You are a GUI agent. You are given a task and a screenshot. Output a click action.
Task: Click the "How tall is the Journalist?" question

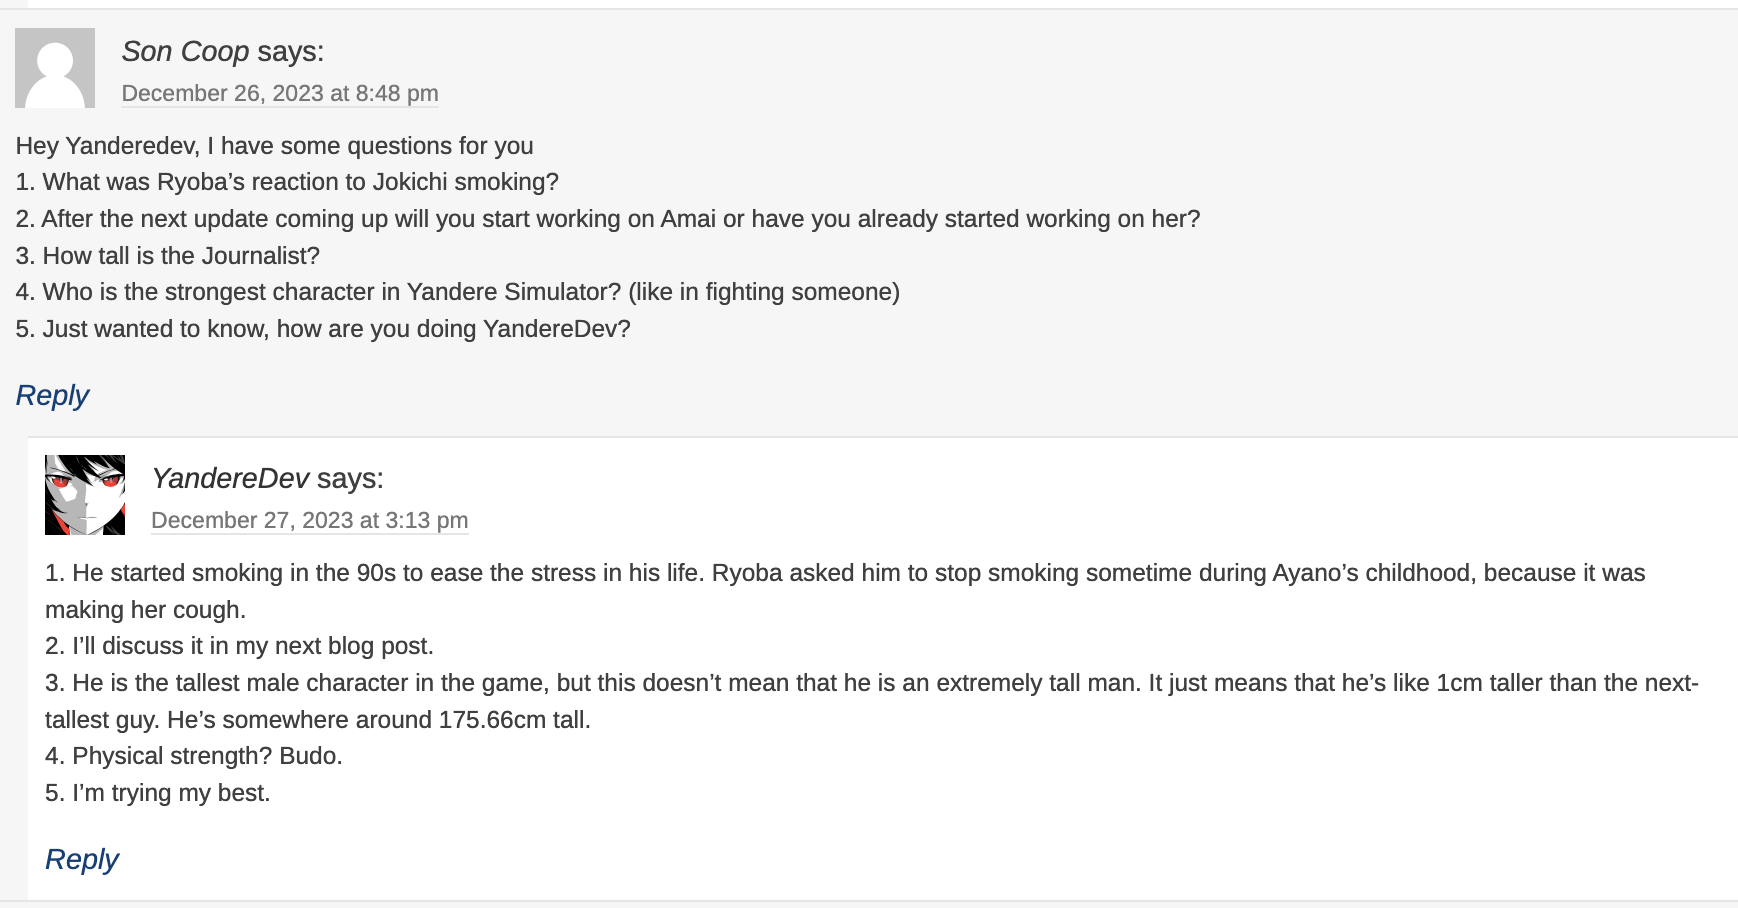pos(168,256)
